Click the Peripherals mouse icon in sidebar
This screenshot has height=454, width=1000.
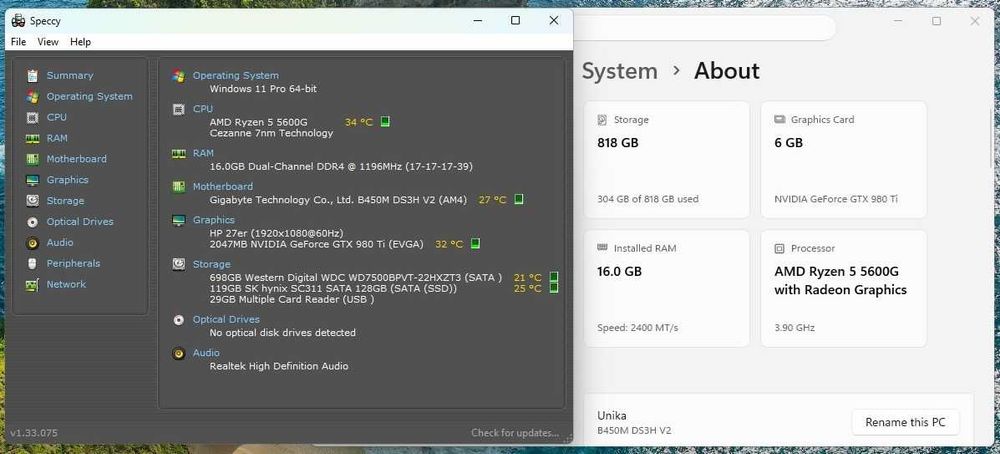[33, 263]
